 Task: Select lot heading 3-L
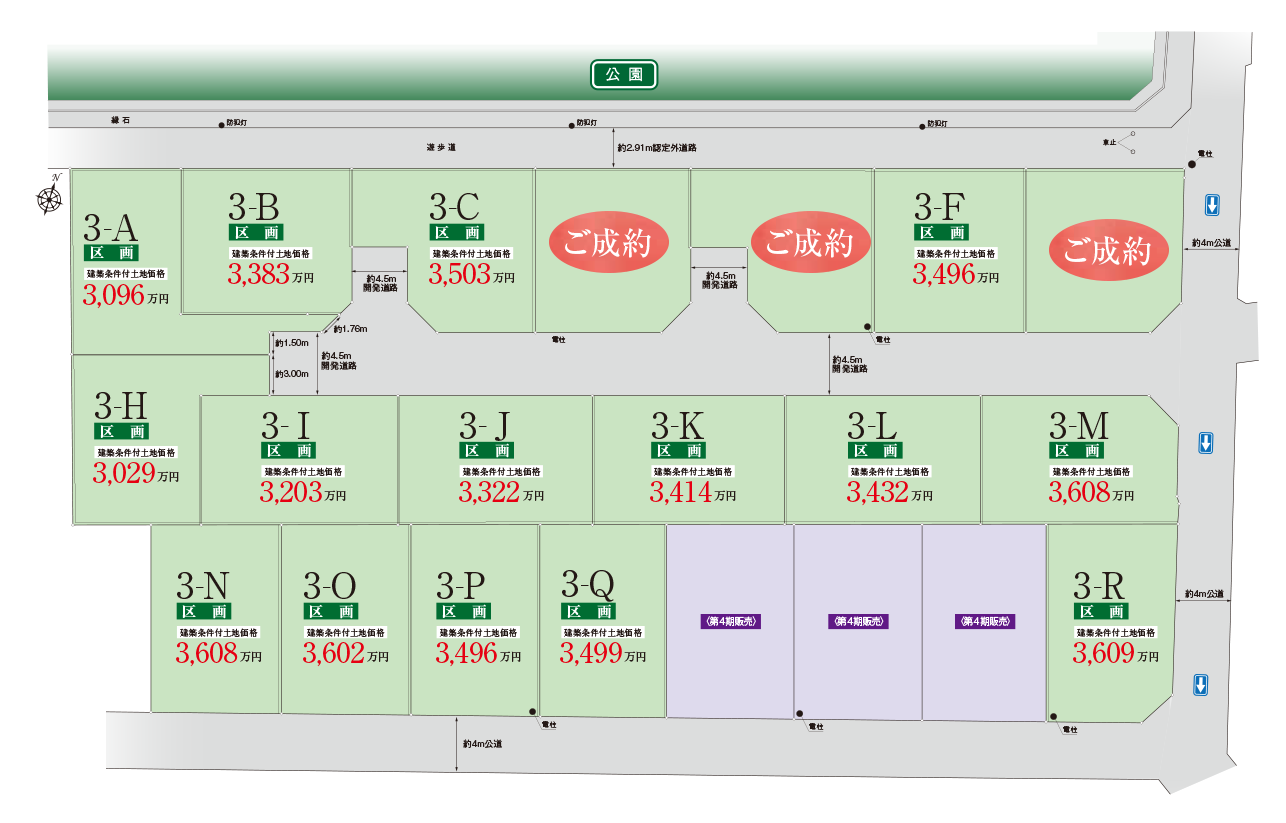pos(871,424)
